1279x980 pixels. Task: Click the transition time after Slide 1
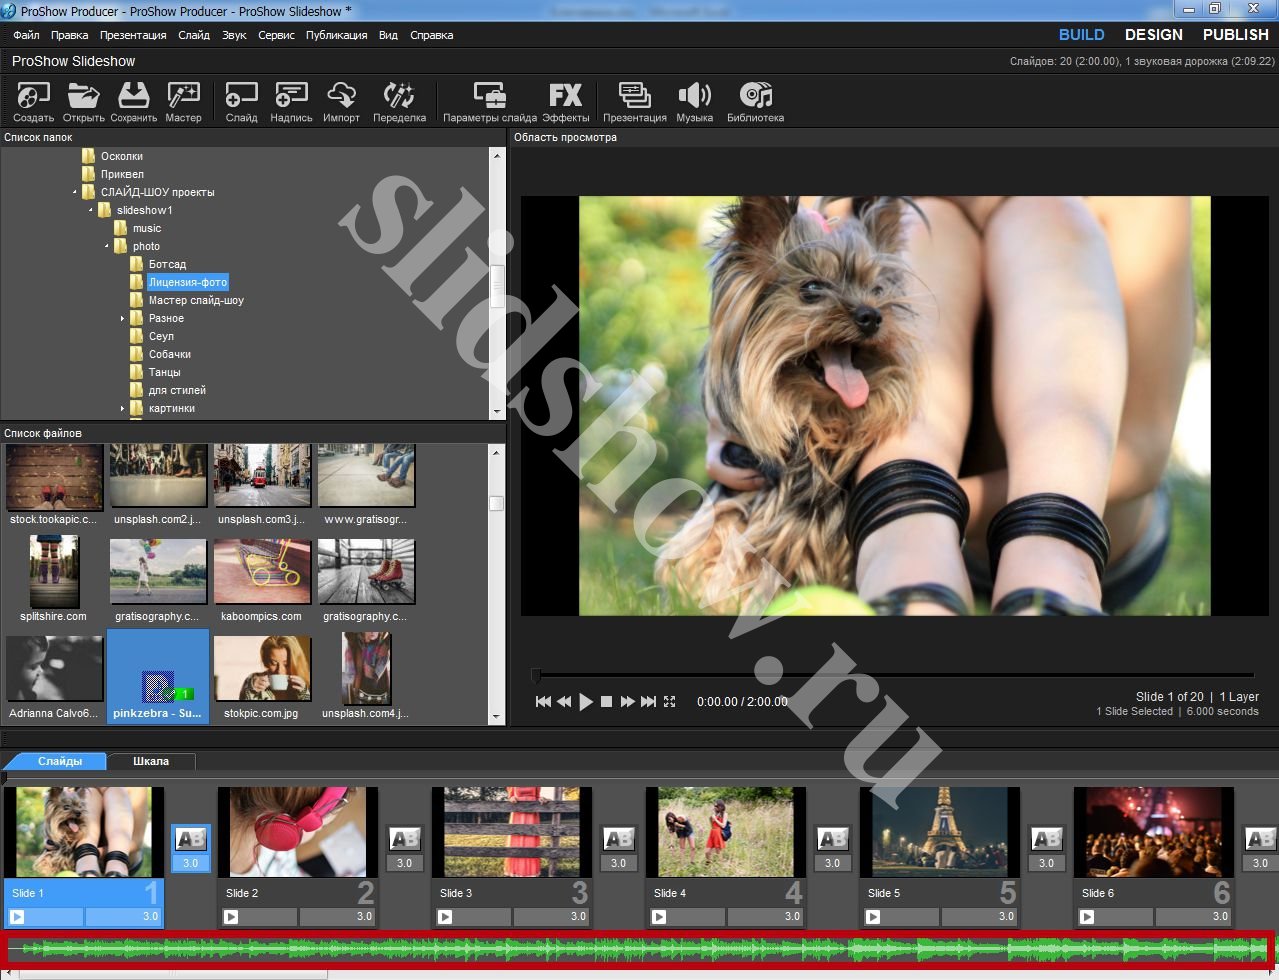point(190,863)
